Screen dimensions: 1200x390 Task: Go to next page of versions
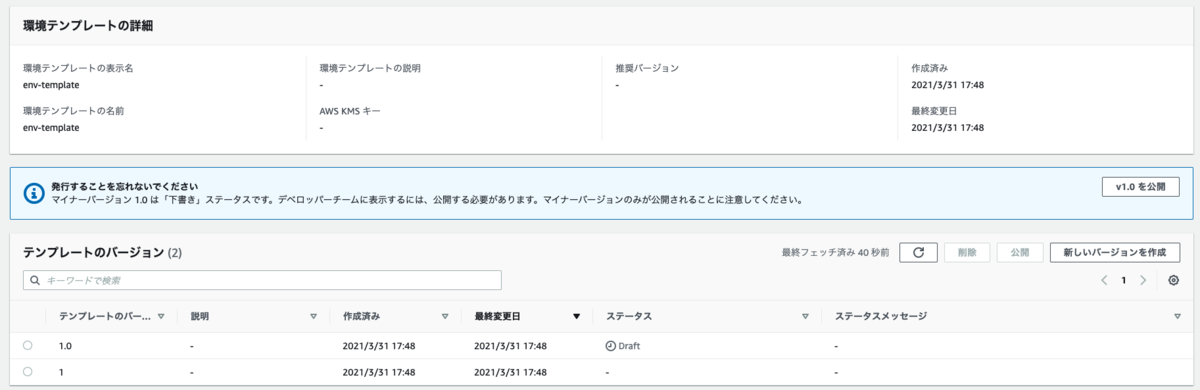(x=1143, y=280)
